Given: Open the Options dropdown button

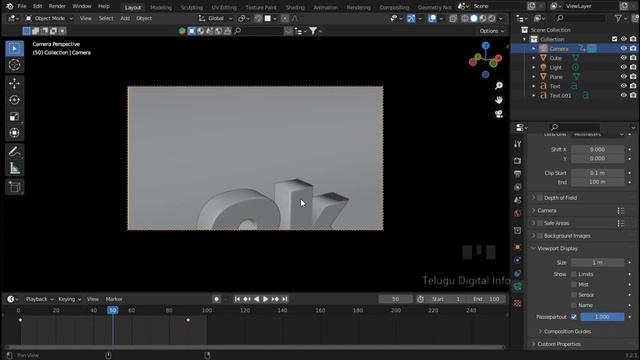Looking at the screenshot, I should tap(492, 31).
